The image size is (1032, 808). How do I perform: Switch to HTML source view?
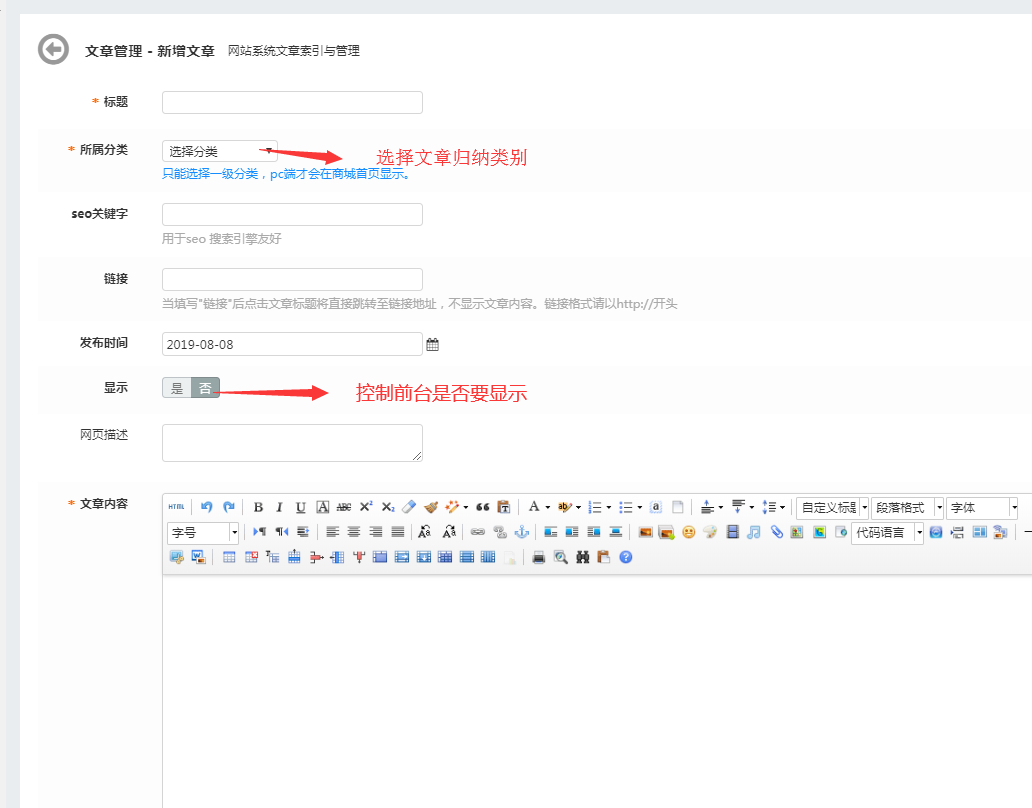point(176,507)
